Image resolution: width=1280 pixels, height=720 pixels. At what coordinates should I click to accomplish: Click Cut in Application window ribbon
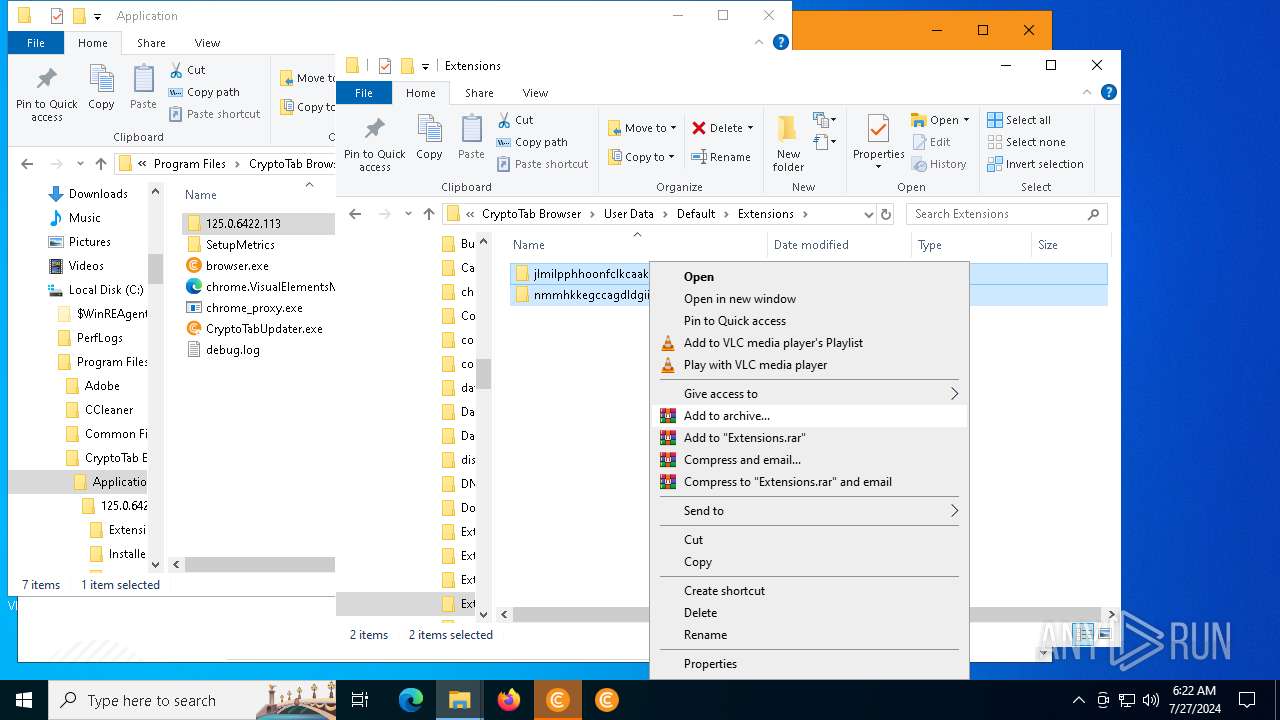(x=187, y=70)
